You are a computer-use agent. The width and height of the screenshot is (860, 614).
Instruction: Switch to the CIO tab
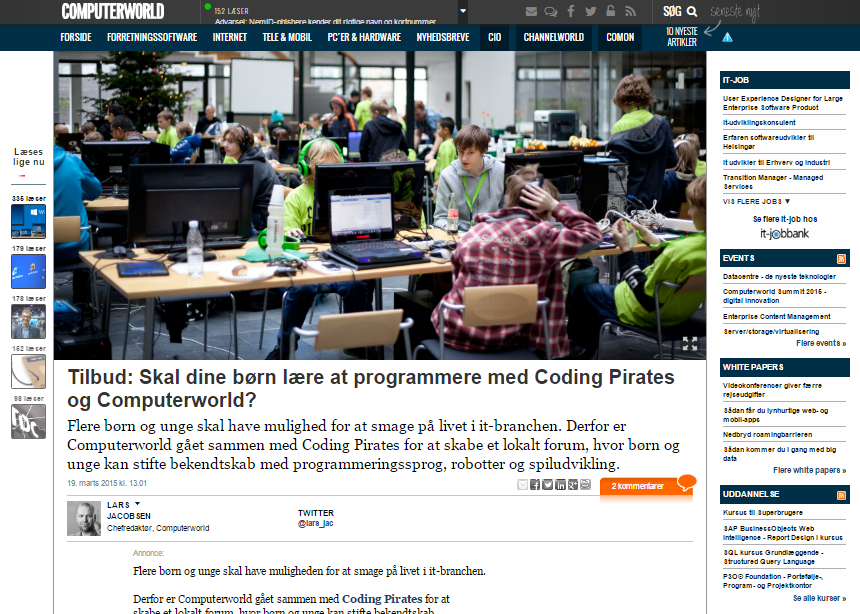pos(494,37)
